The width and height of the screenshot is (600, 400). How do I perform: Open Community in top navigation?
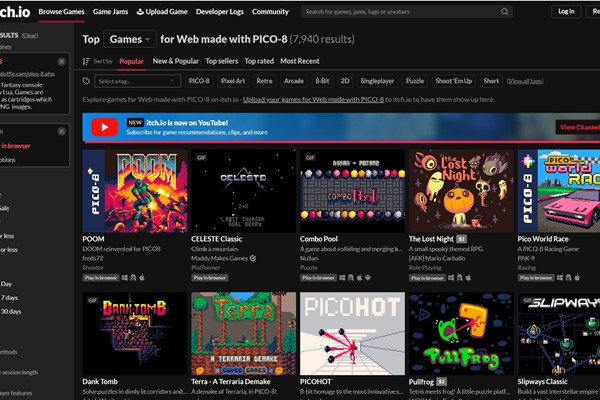click(x=270, y=12)
